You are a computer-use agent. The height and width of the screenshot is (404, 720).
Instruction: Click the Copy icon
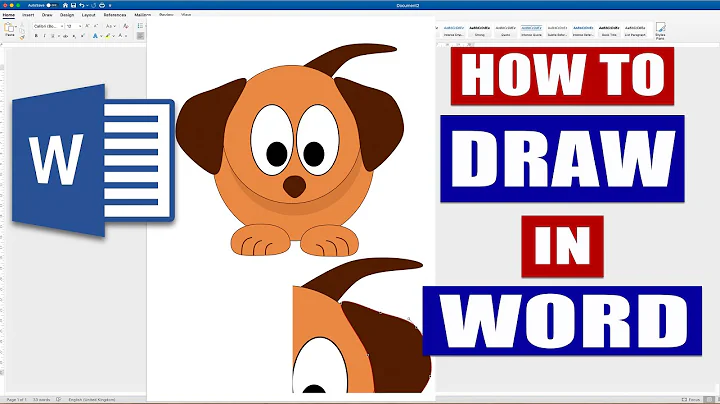click(22, 31)
